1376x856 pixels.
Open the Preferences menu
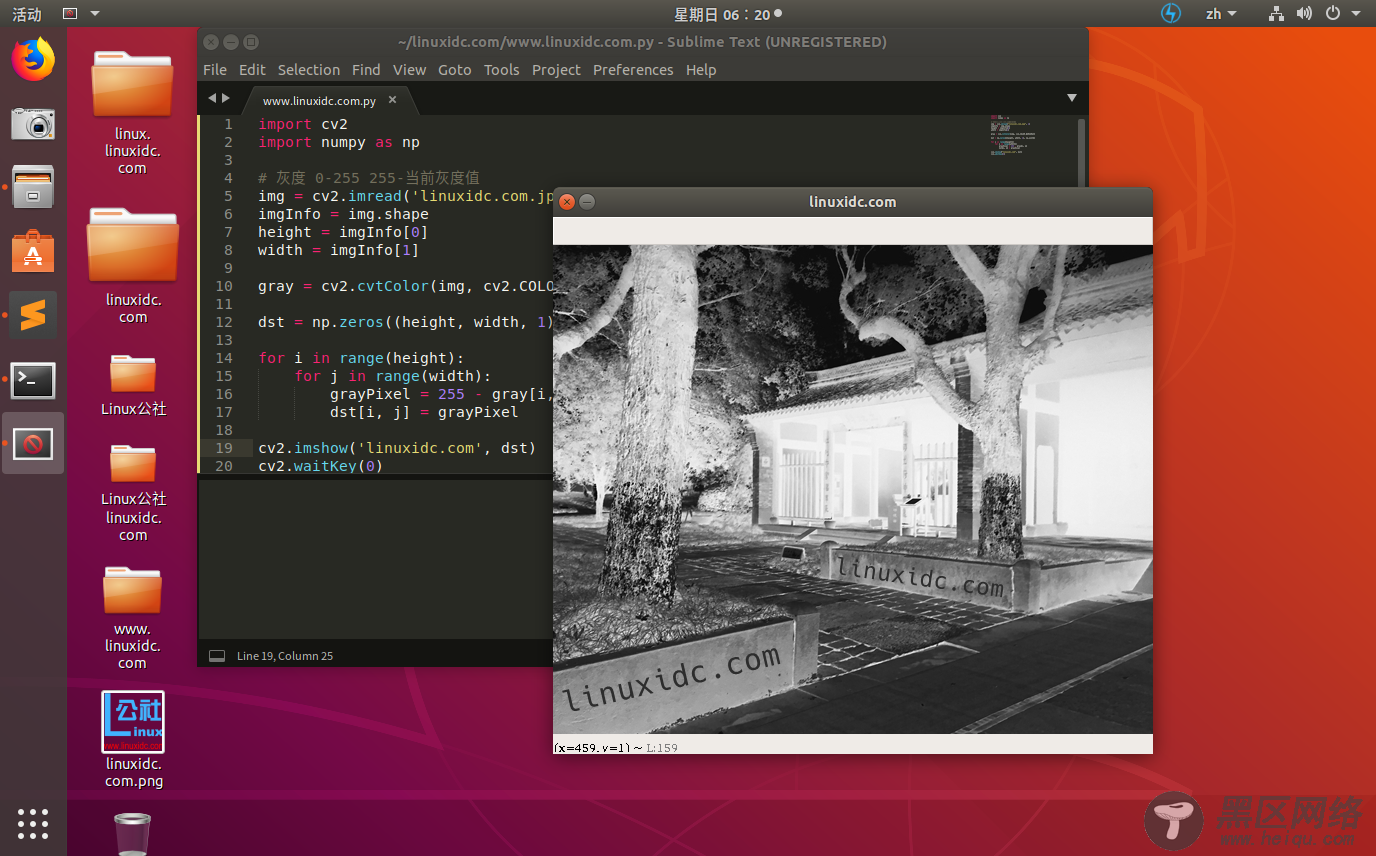[633, 70]
